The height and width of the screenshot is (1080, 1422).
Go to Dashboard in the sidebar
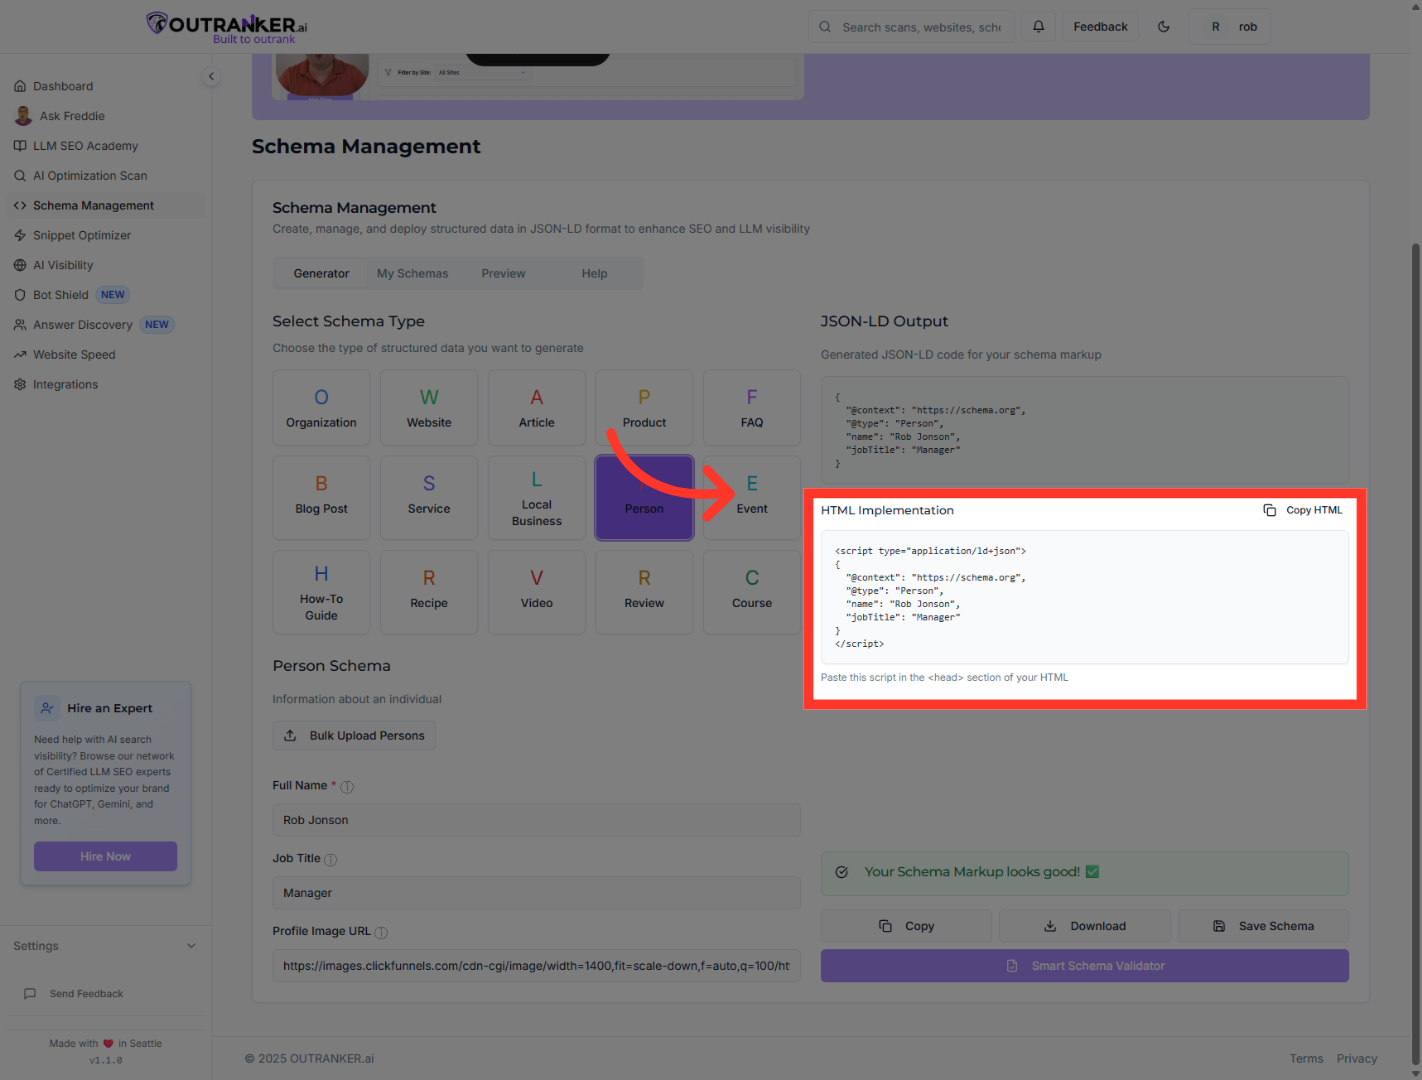(105, 86)
